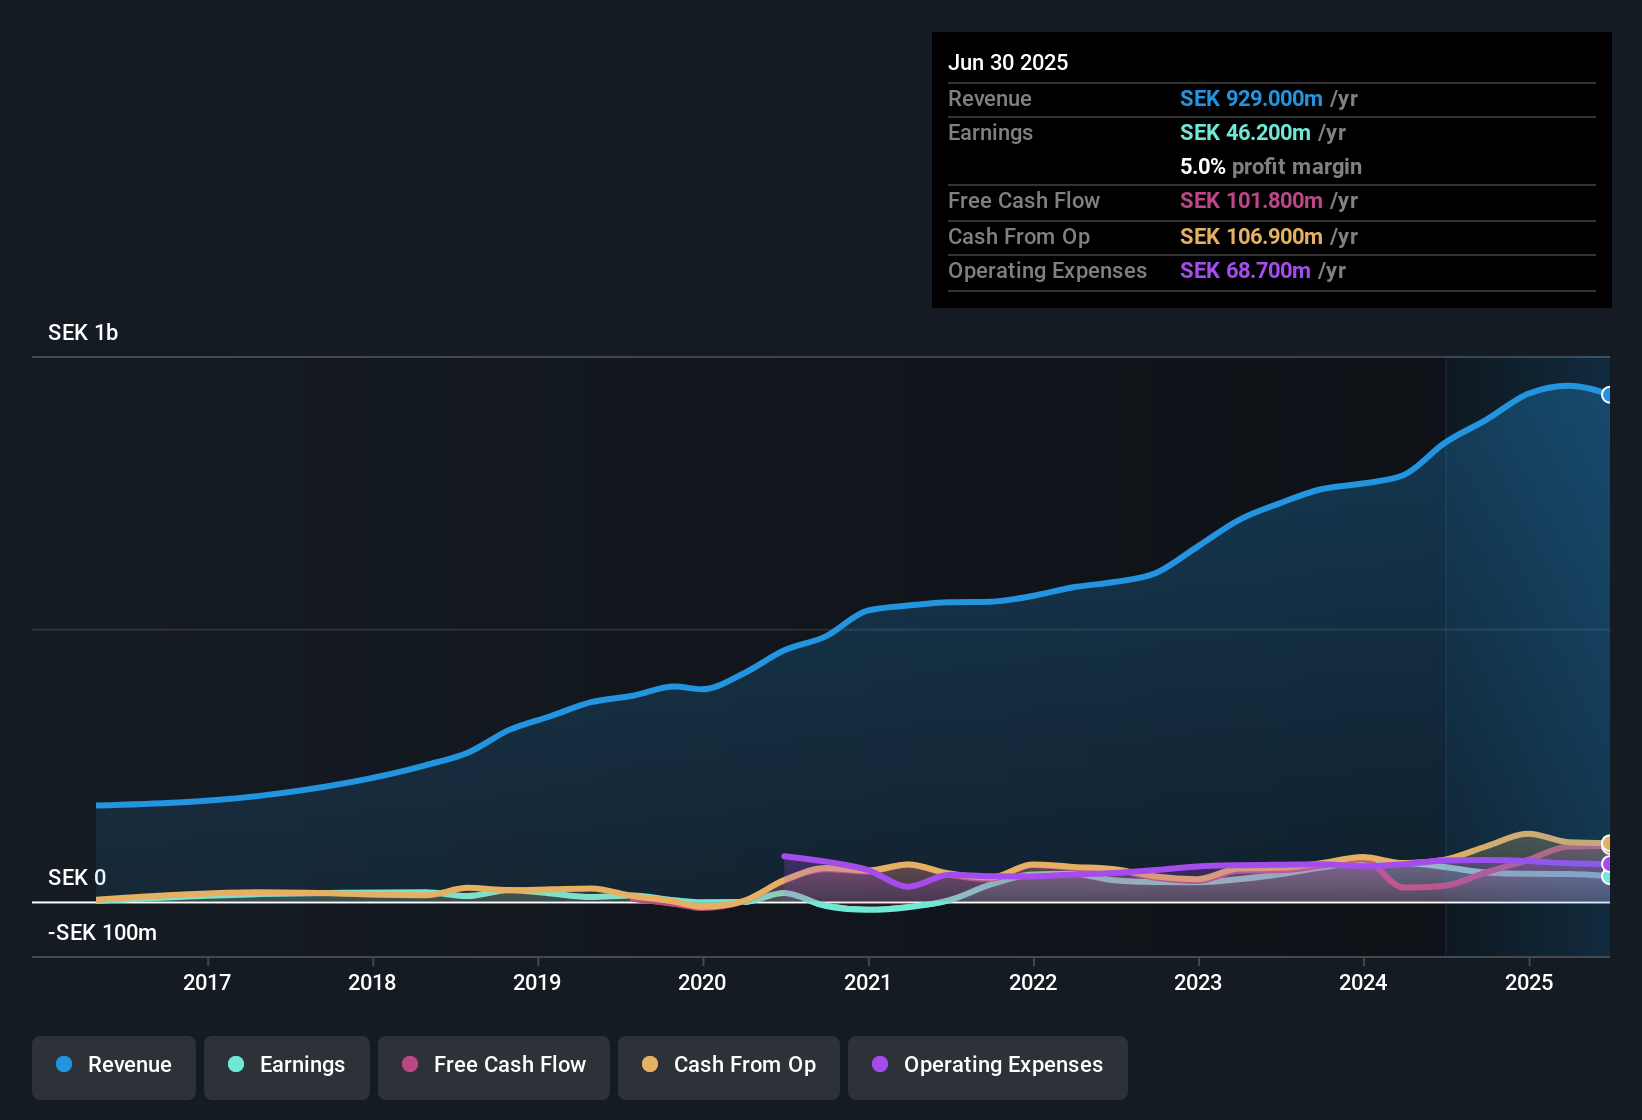Click the Earnings endpoint marker dot
The image size is (1642, 1120).
coord(1608,877)
